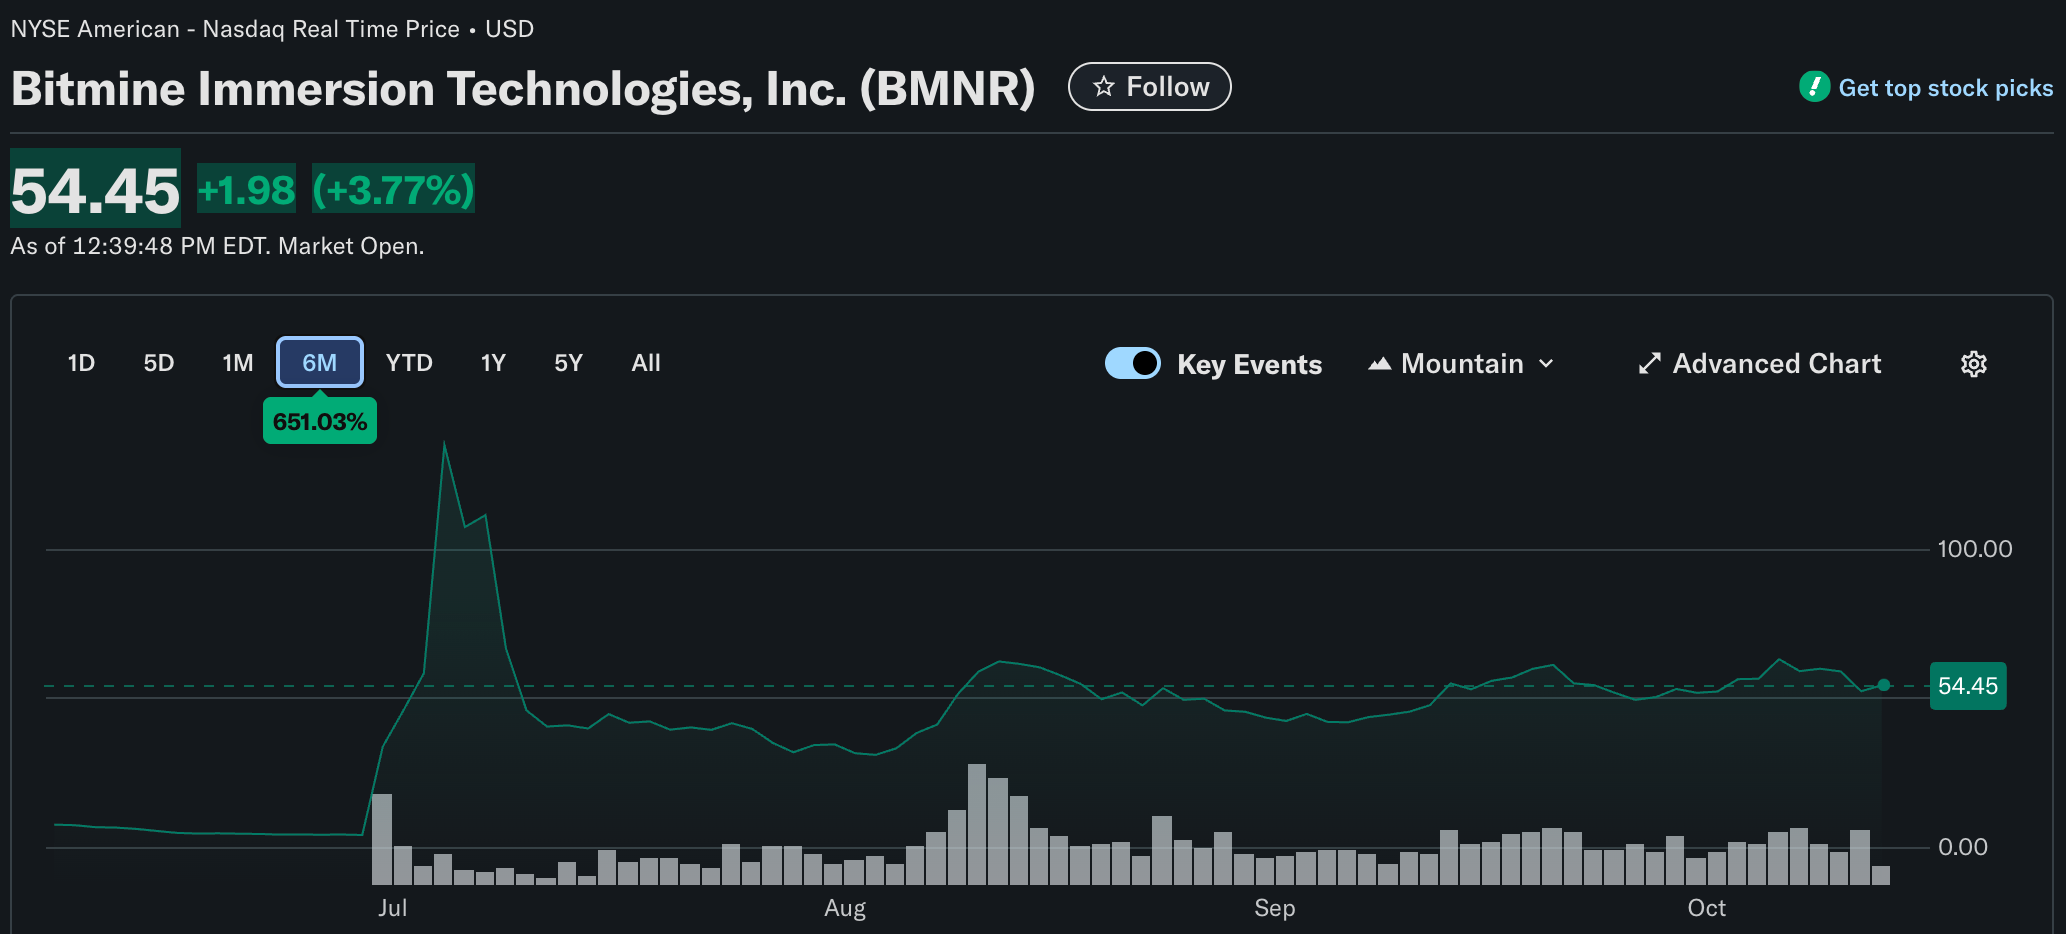Click the diagonal arrows icon for Advanced Chart
This screenshot has width=2066, height=934.
tap(1650, 363)
